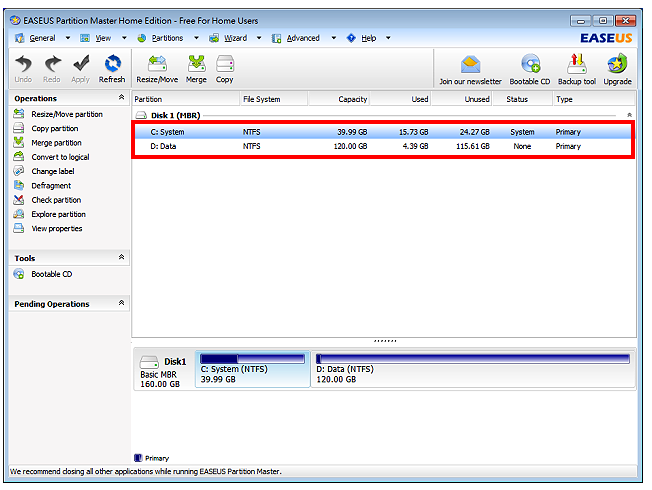Click the Change label icon
The height and width of the screenshot is (490, 652).
pos(19,171)
